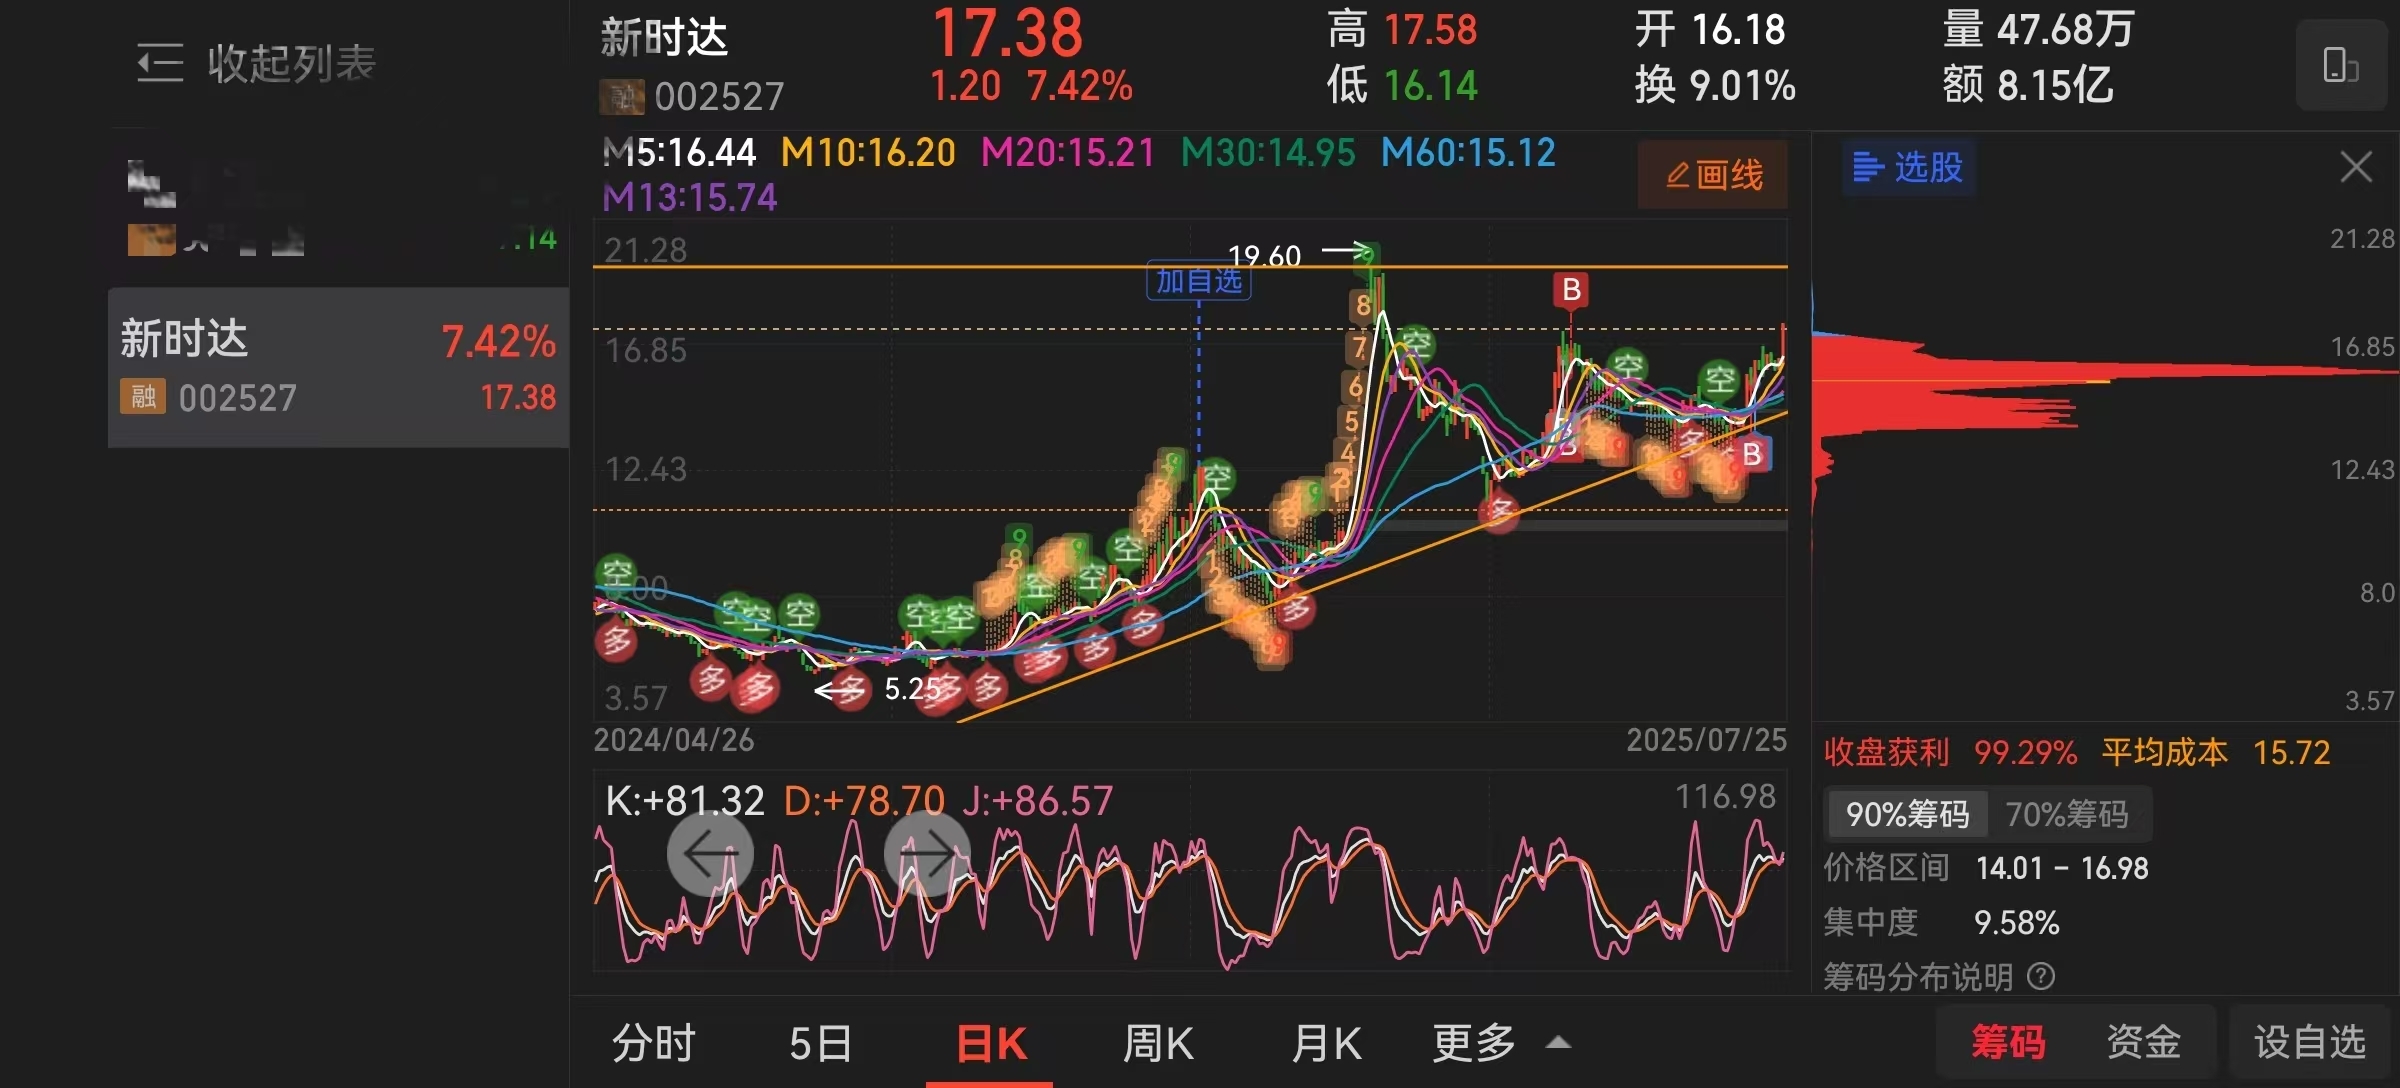Click the M30:14.95 moving average label
The height and width of the screenshot is (1088, 2400).
tap(1268, 153)
